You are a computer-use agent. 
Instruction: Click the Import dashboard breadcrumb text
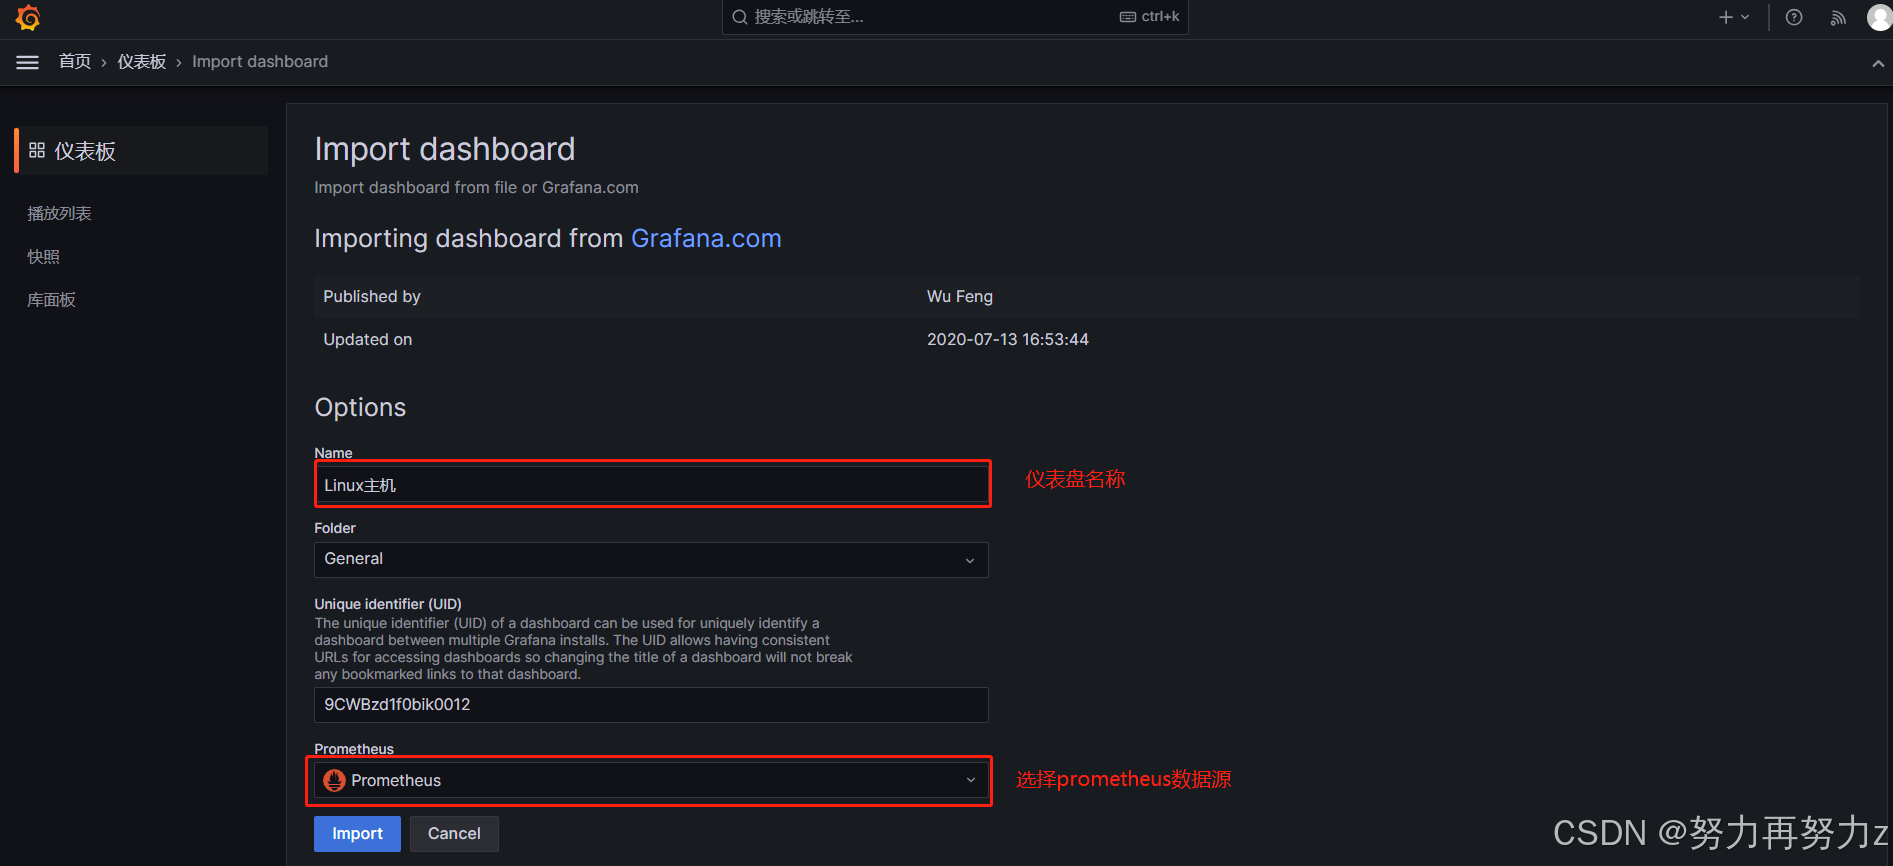pos(260,62)
